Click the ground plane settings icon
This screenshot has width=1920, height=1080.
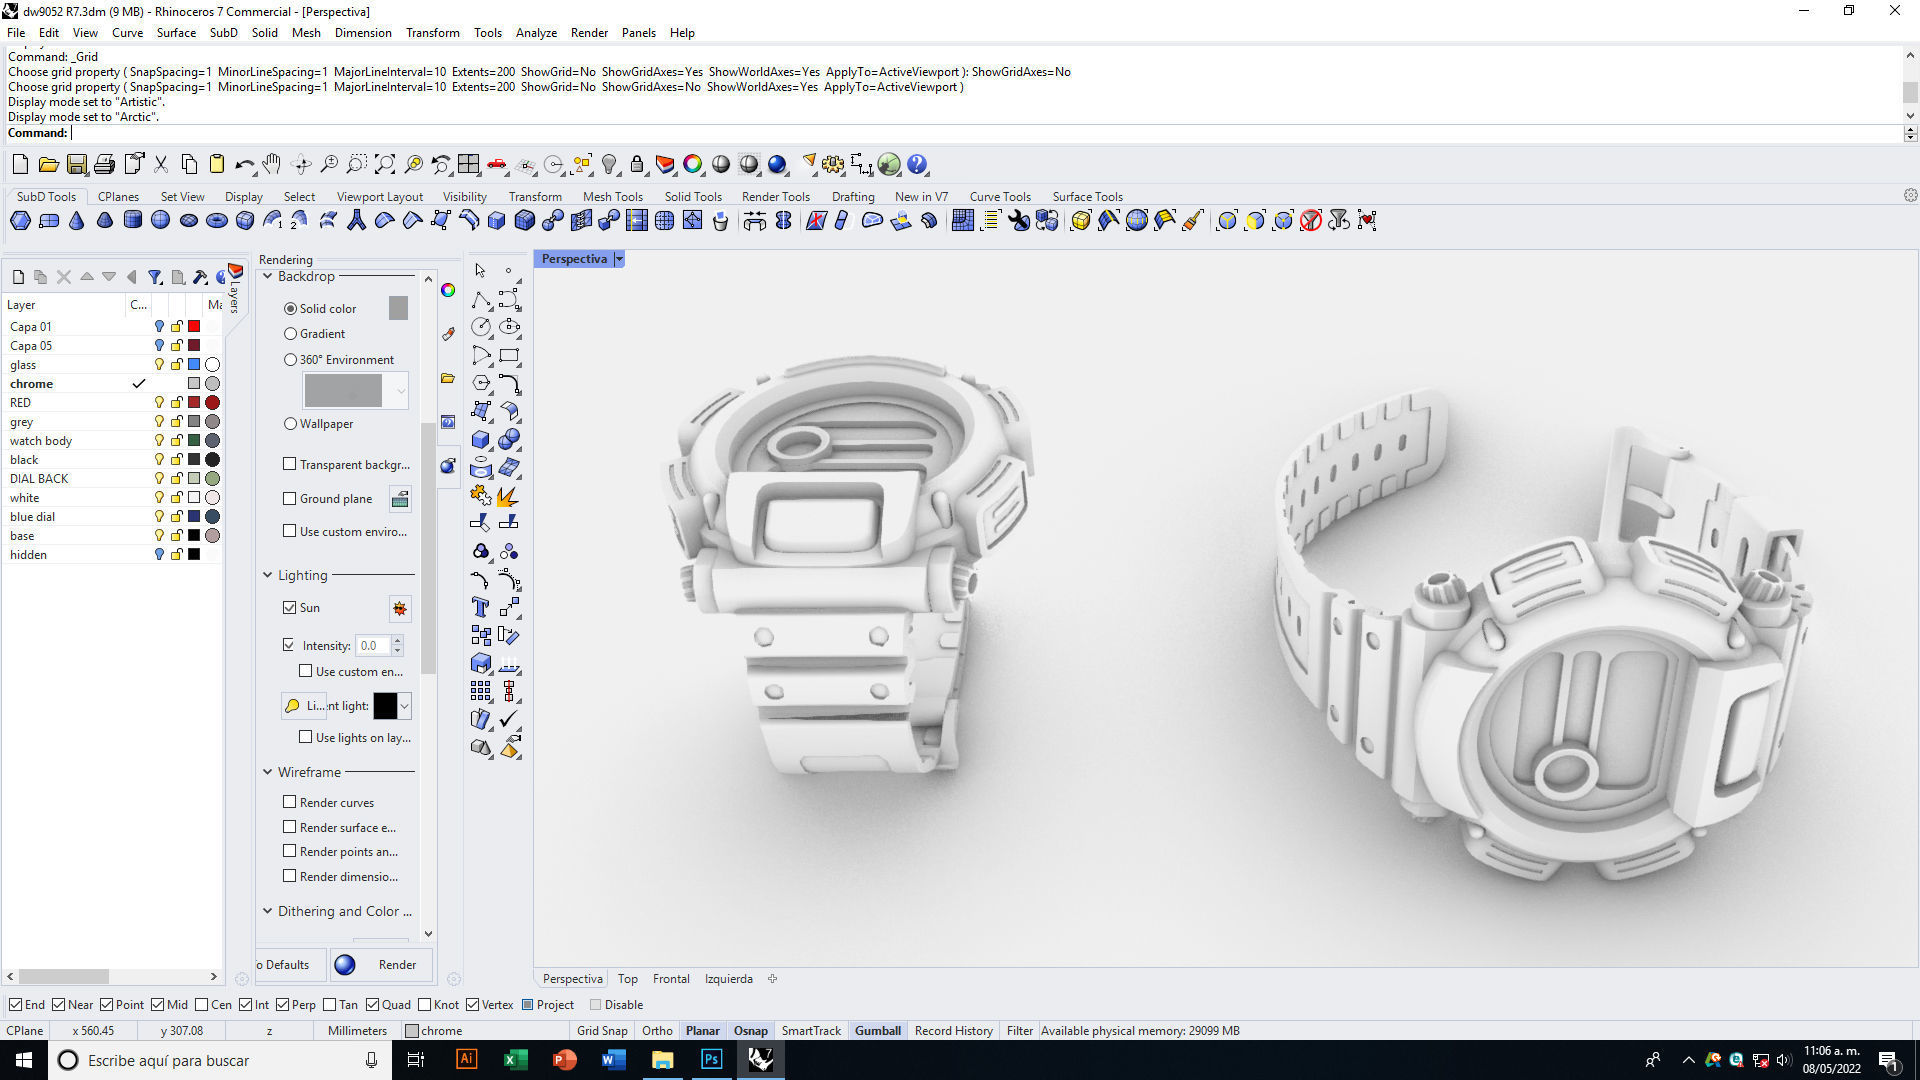(x=400, y=499)
